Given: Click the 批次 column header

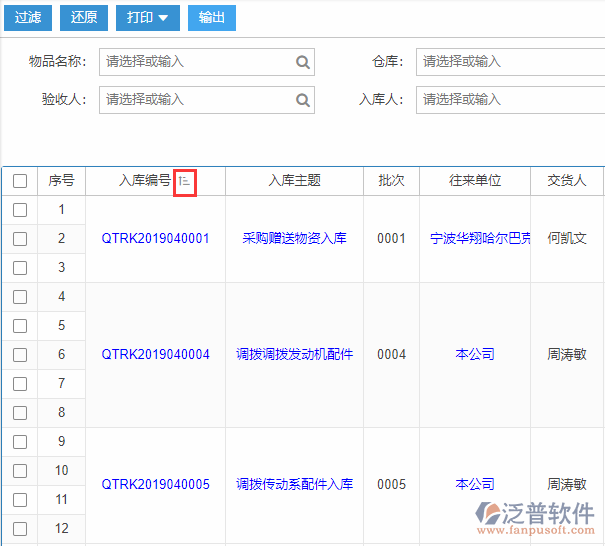Looking at the screenshot, I should [x=391, y=181].
